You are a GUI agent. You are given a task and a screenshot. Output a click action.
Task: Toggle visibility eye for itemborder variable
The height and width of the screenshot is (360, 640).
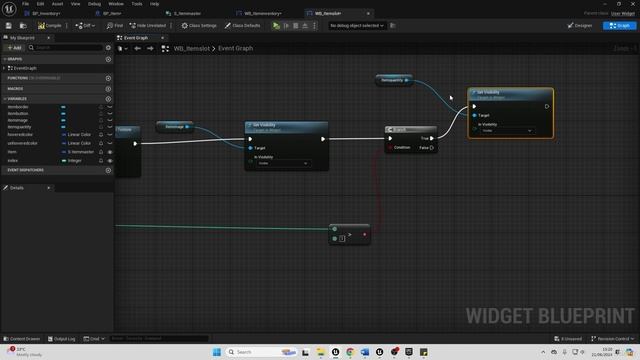point(109,107)
